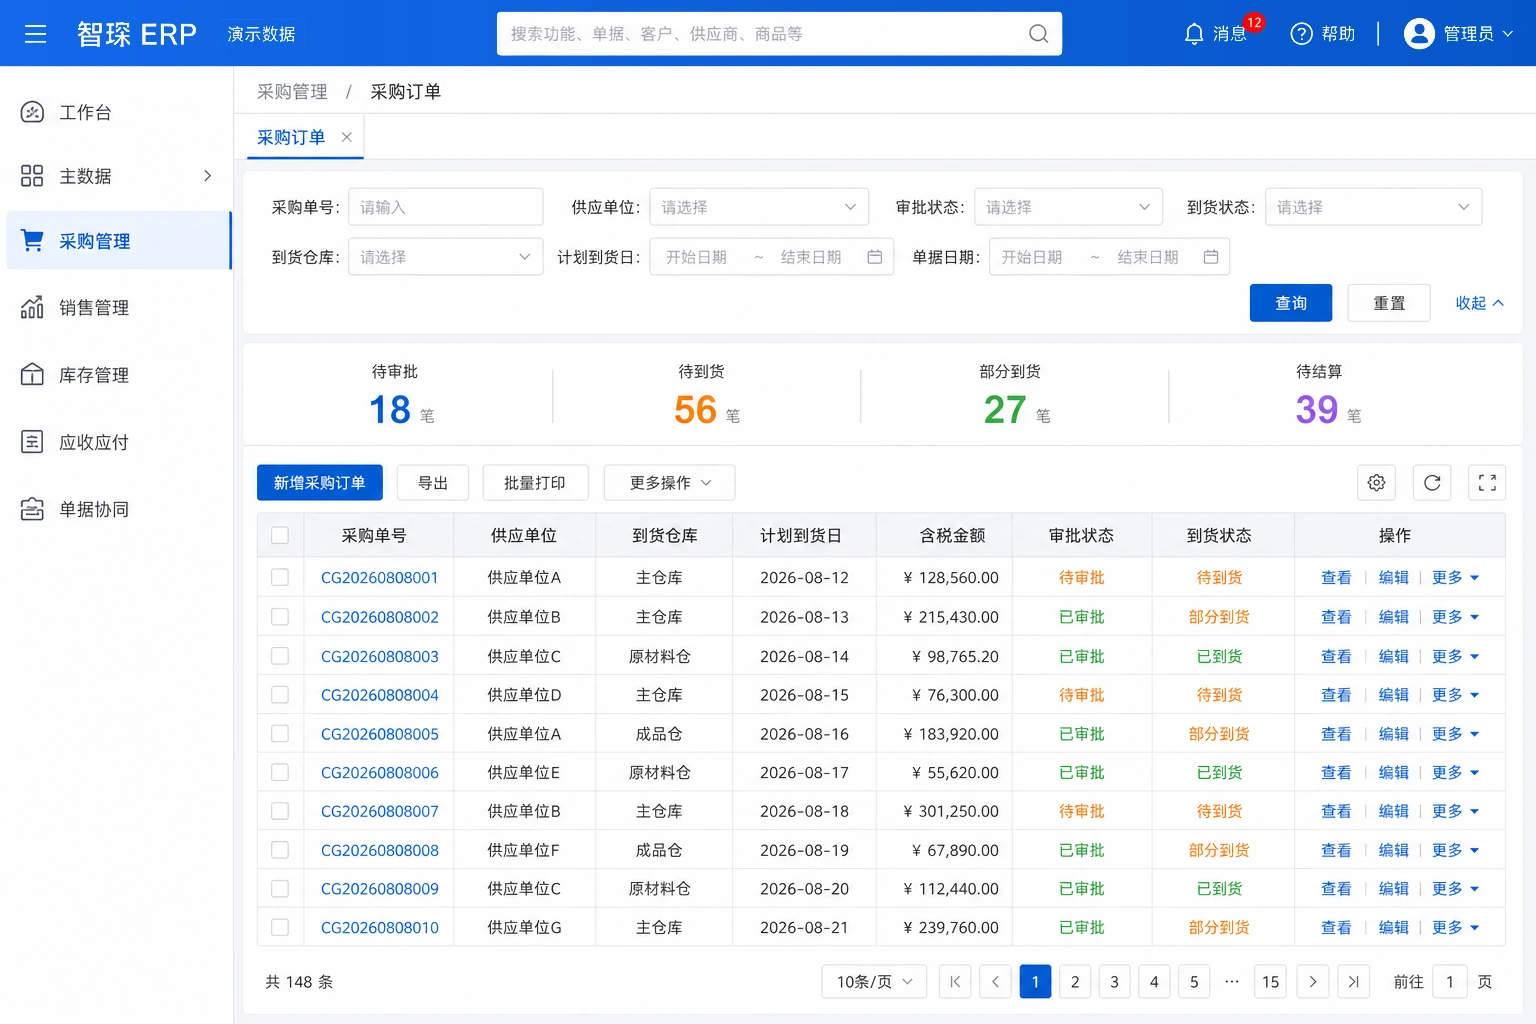Open the 帮助 help icon
The image size is (1536, 1024).
click(x=1301, y=34)
